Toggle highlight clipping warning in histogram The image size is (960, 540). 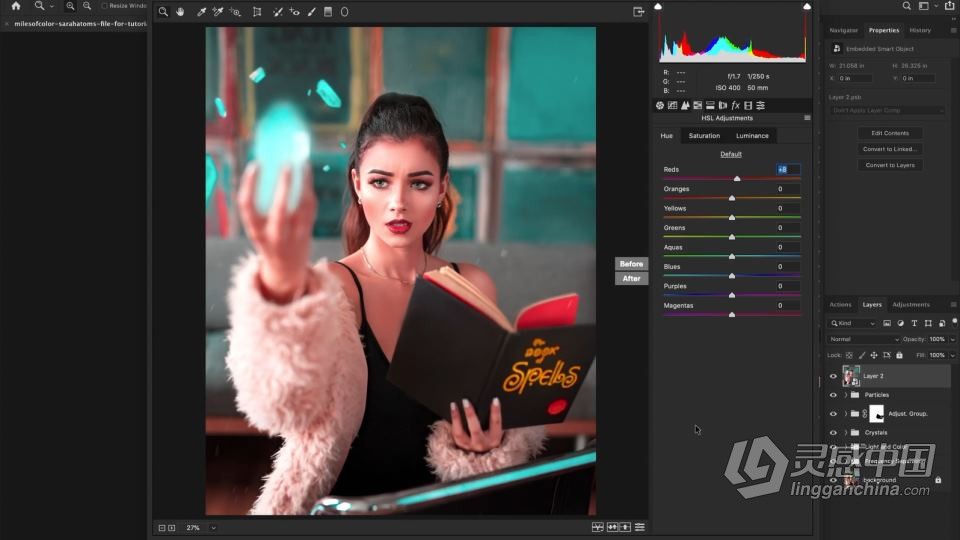tap(807, 6)
